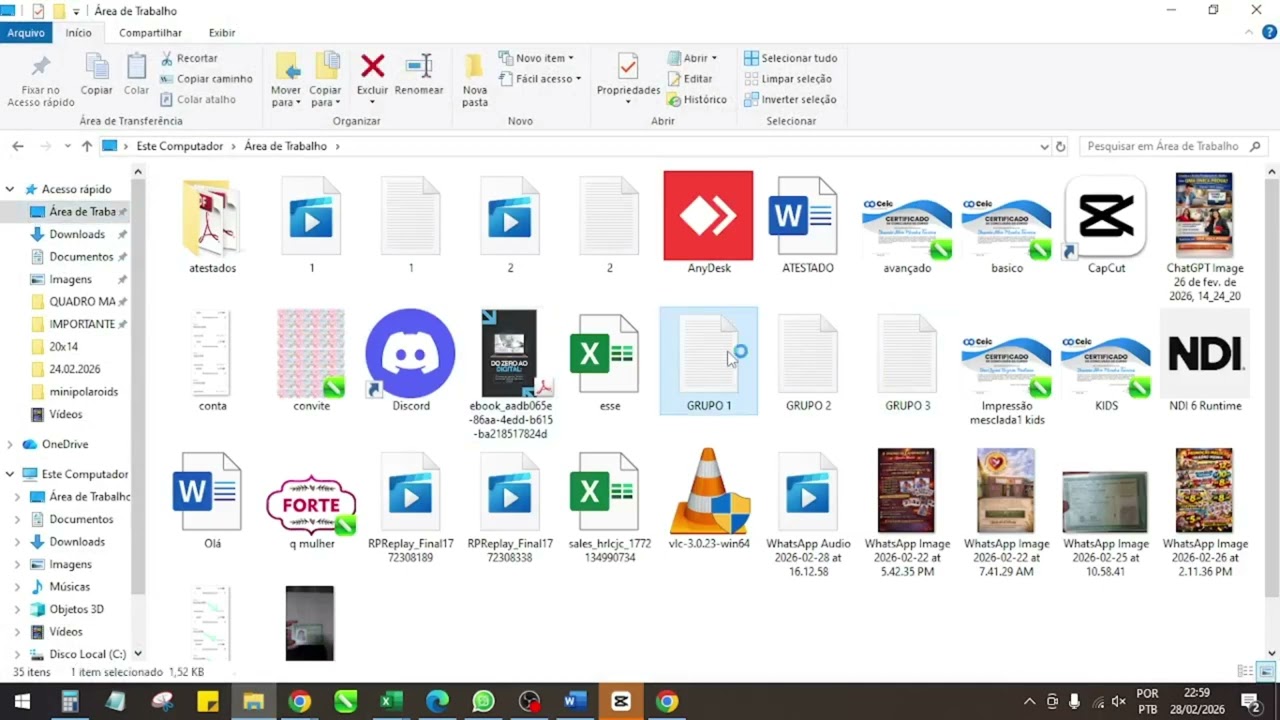Select the convite image thumbnail

311,353
